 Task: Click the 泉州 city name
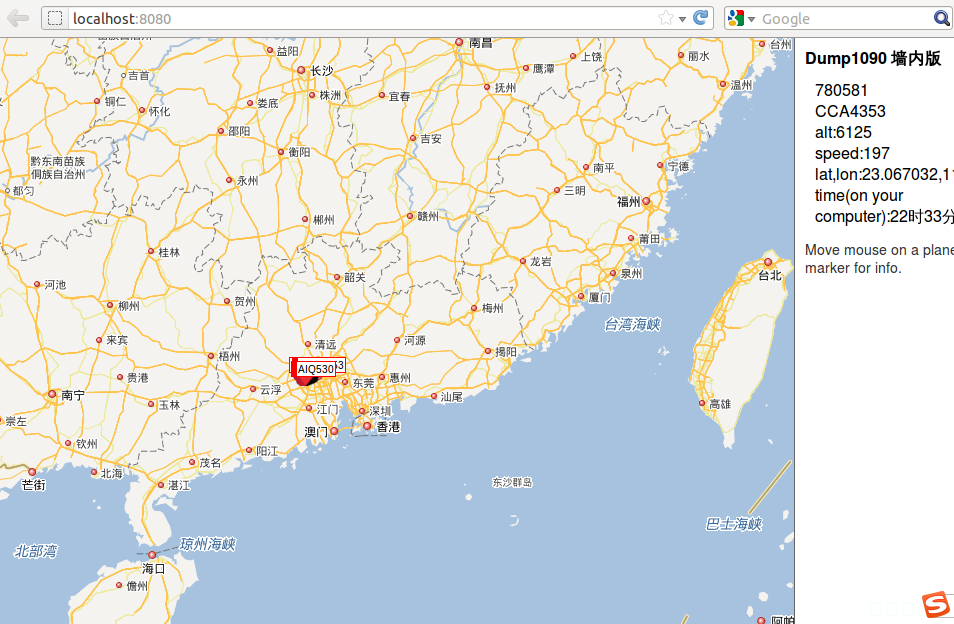point(632,274)
